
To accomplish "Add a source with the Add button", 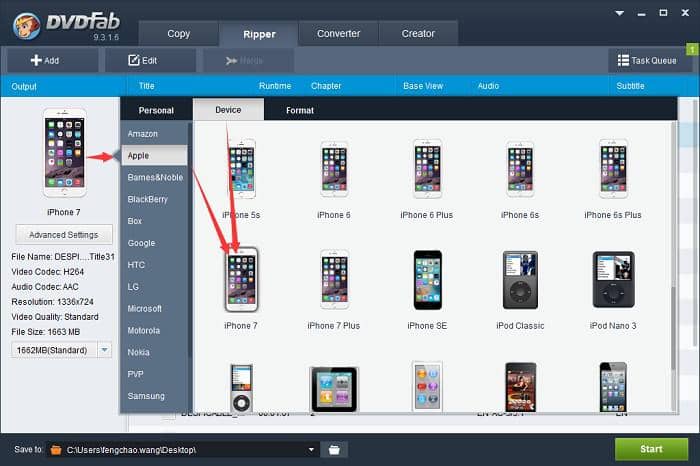I will pos(52,60).
